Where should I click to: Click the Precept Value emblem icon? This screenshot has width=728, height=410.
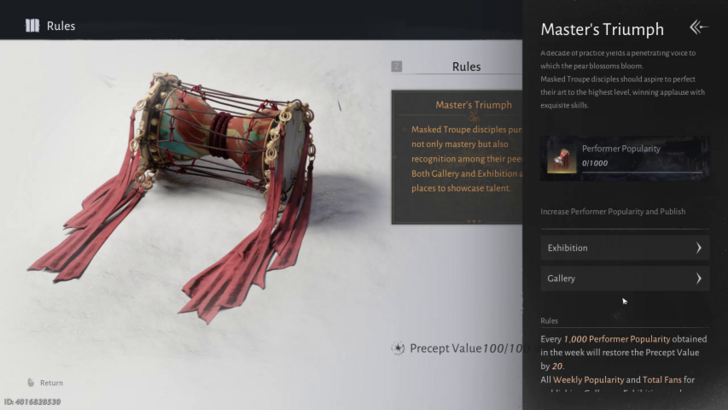398,348
